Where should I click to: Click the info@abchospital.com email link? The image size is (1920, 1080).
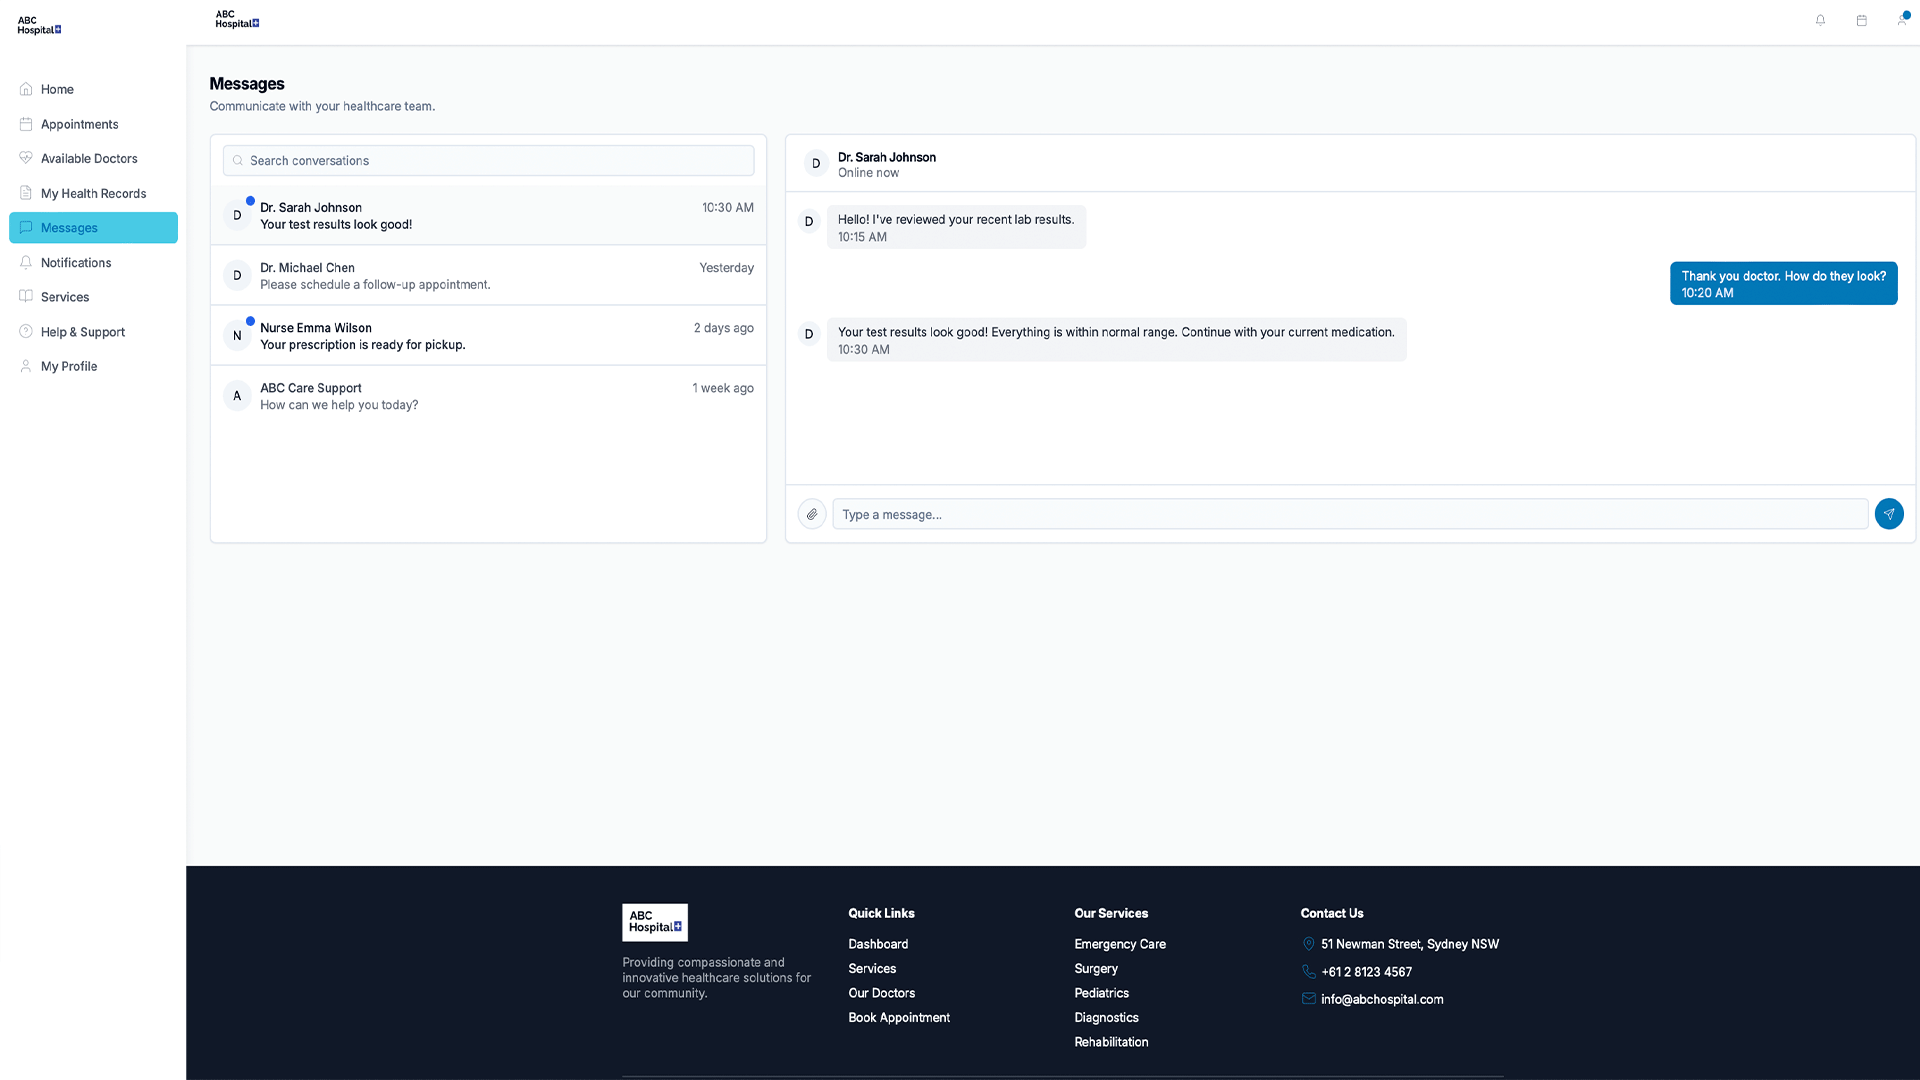[1381, 998]
